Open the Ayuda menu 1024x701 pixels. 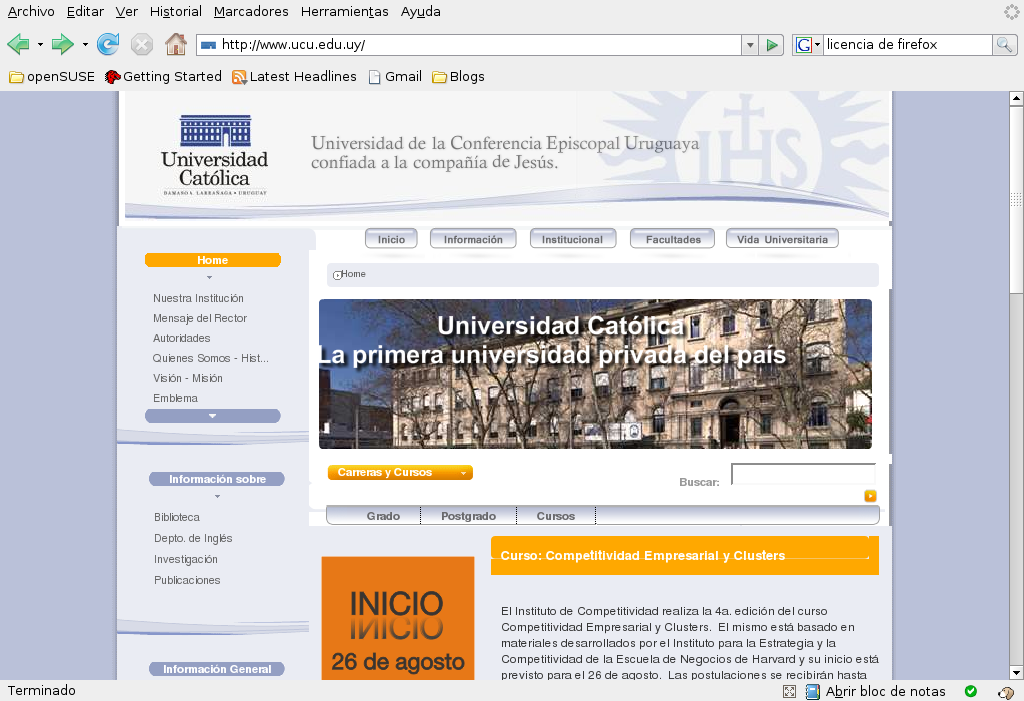(x=421, y=12)
